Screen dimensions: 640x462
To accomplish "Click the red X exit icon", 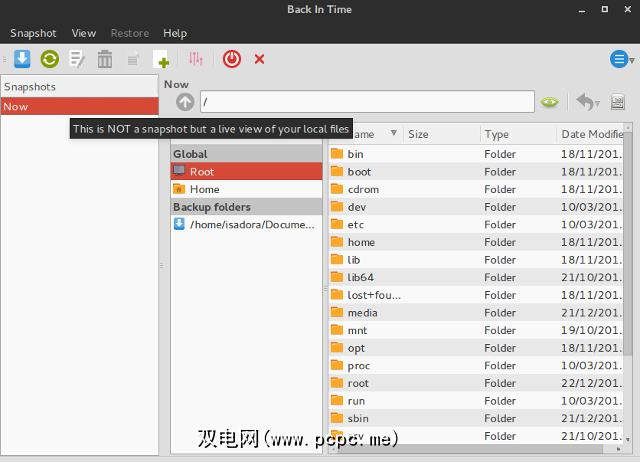I will click(x=259, y=59).
